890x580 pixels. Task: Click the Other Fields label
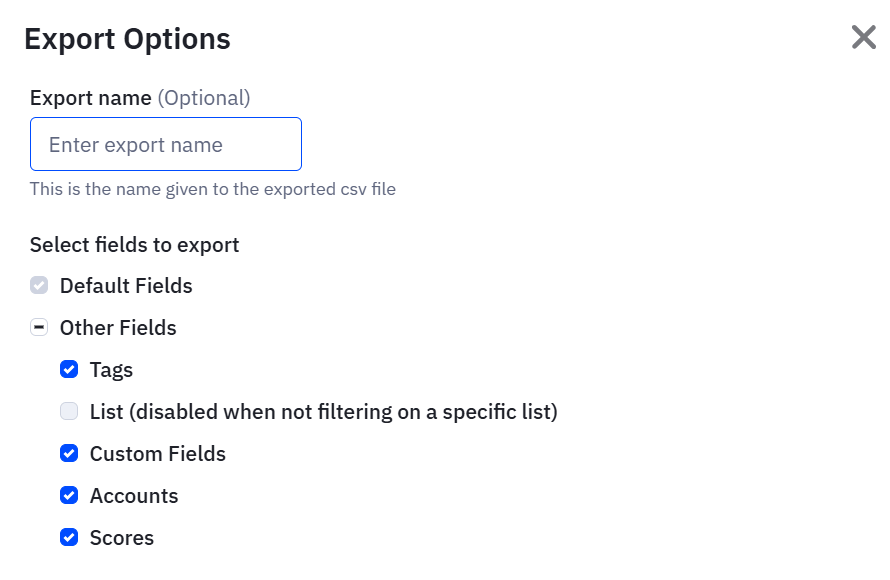[x=117, y=327]
